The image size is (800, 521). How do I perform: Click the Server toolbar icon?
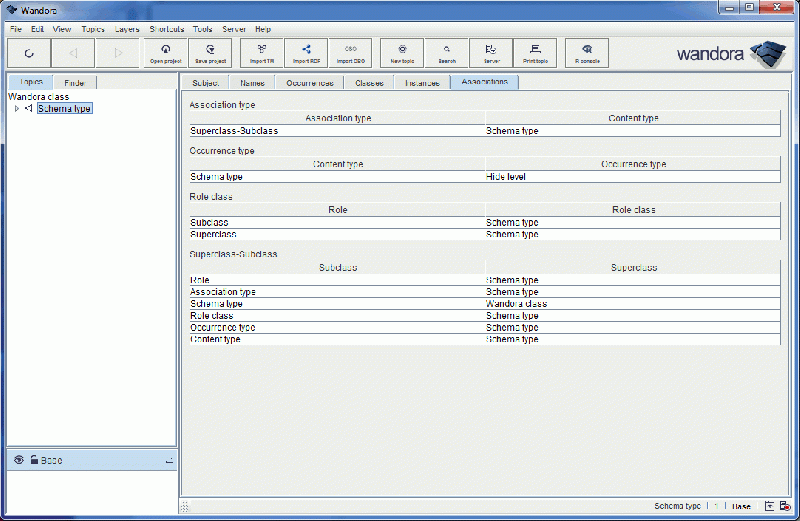491,52
